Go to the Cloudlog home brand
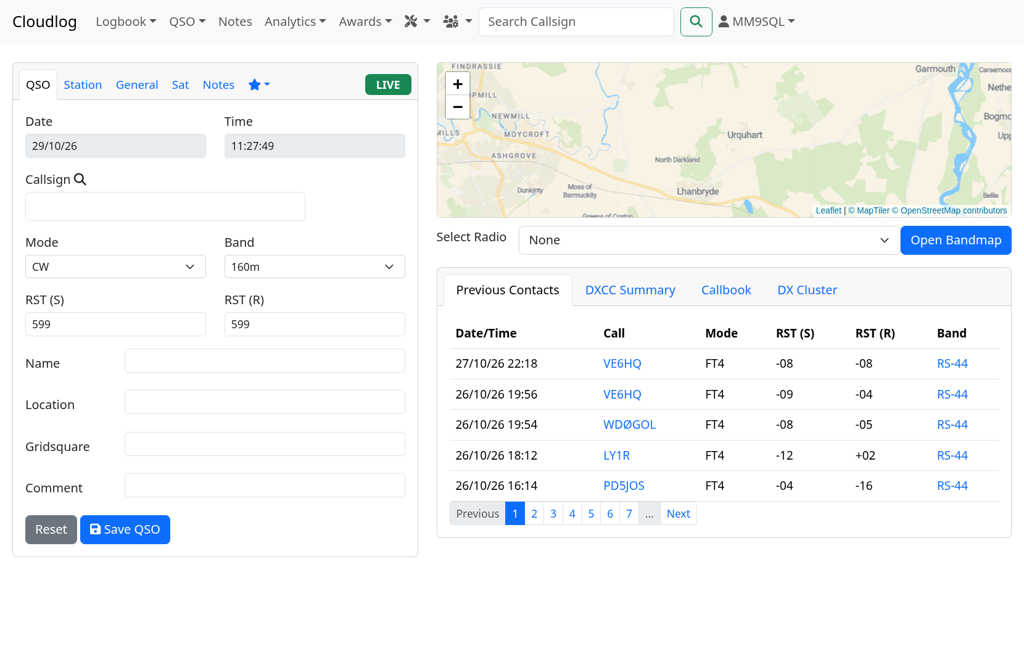This screenshot has height=646, width=1024. click(x=44, y=22)
